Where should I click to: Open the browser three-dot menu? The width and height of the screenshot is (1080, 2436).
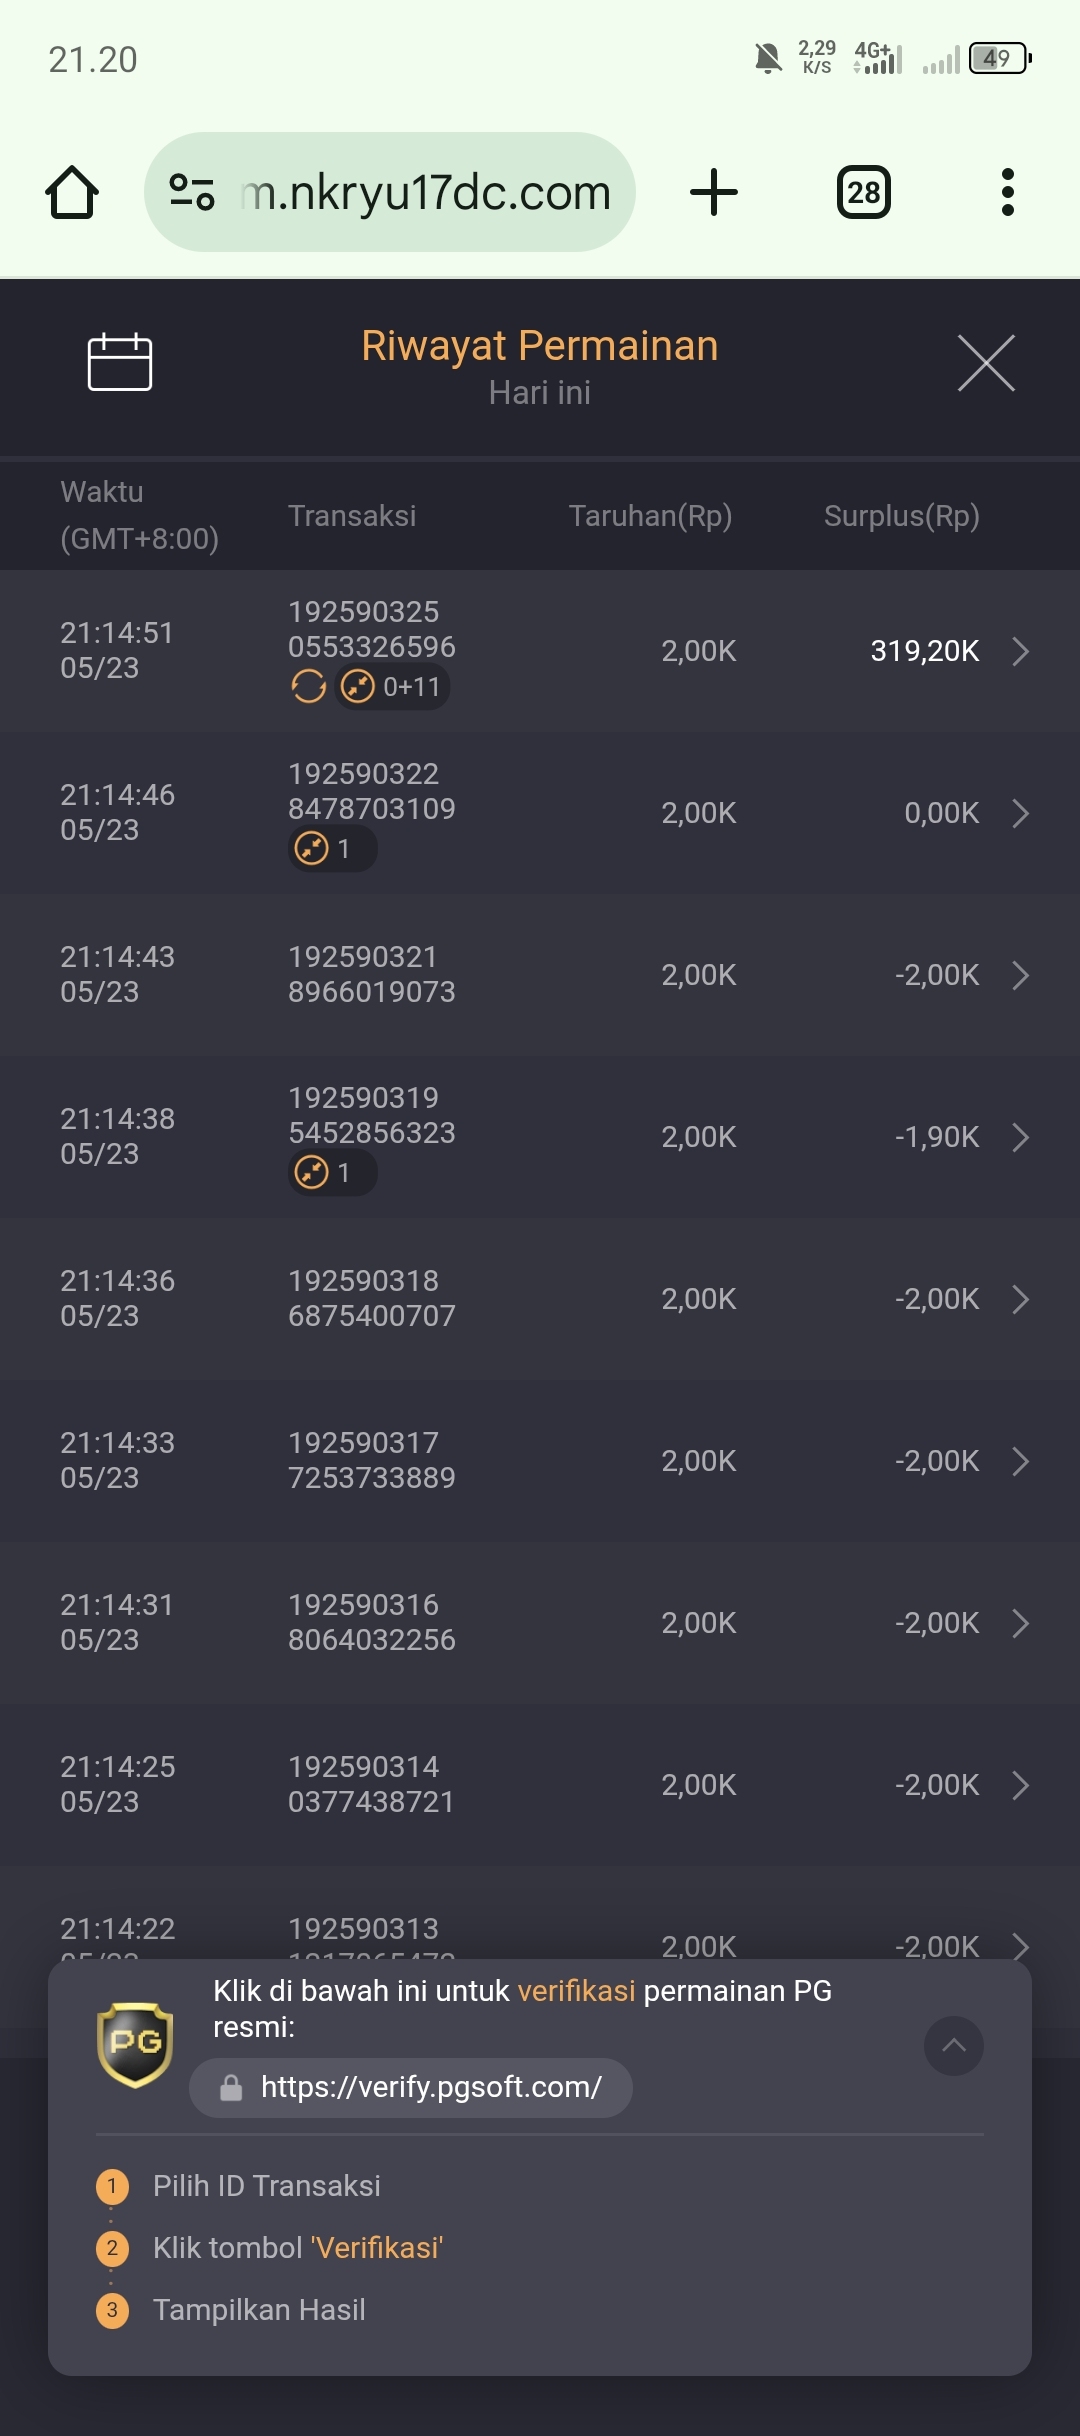[1008, 192]
